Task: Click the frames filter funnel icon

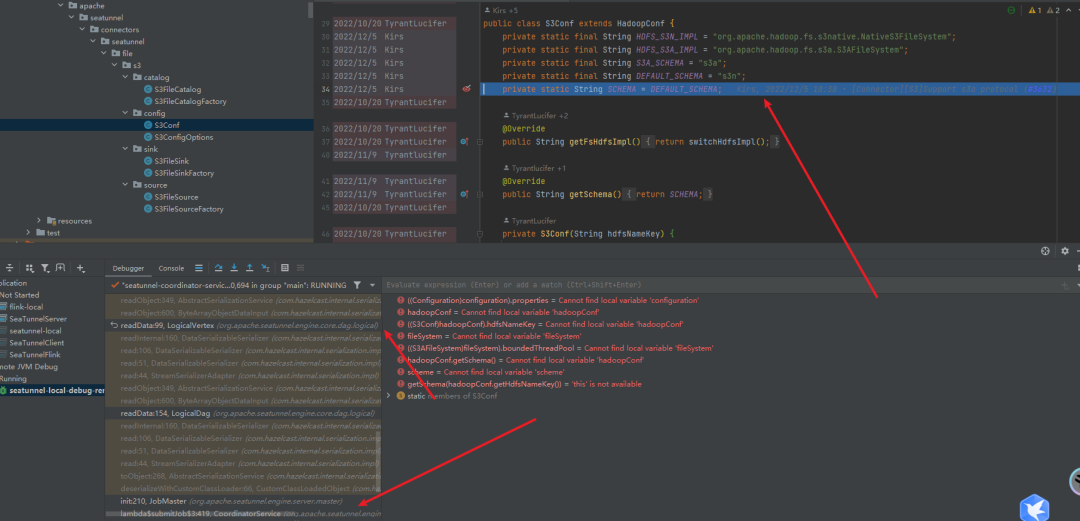Action: point(357,285)
